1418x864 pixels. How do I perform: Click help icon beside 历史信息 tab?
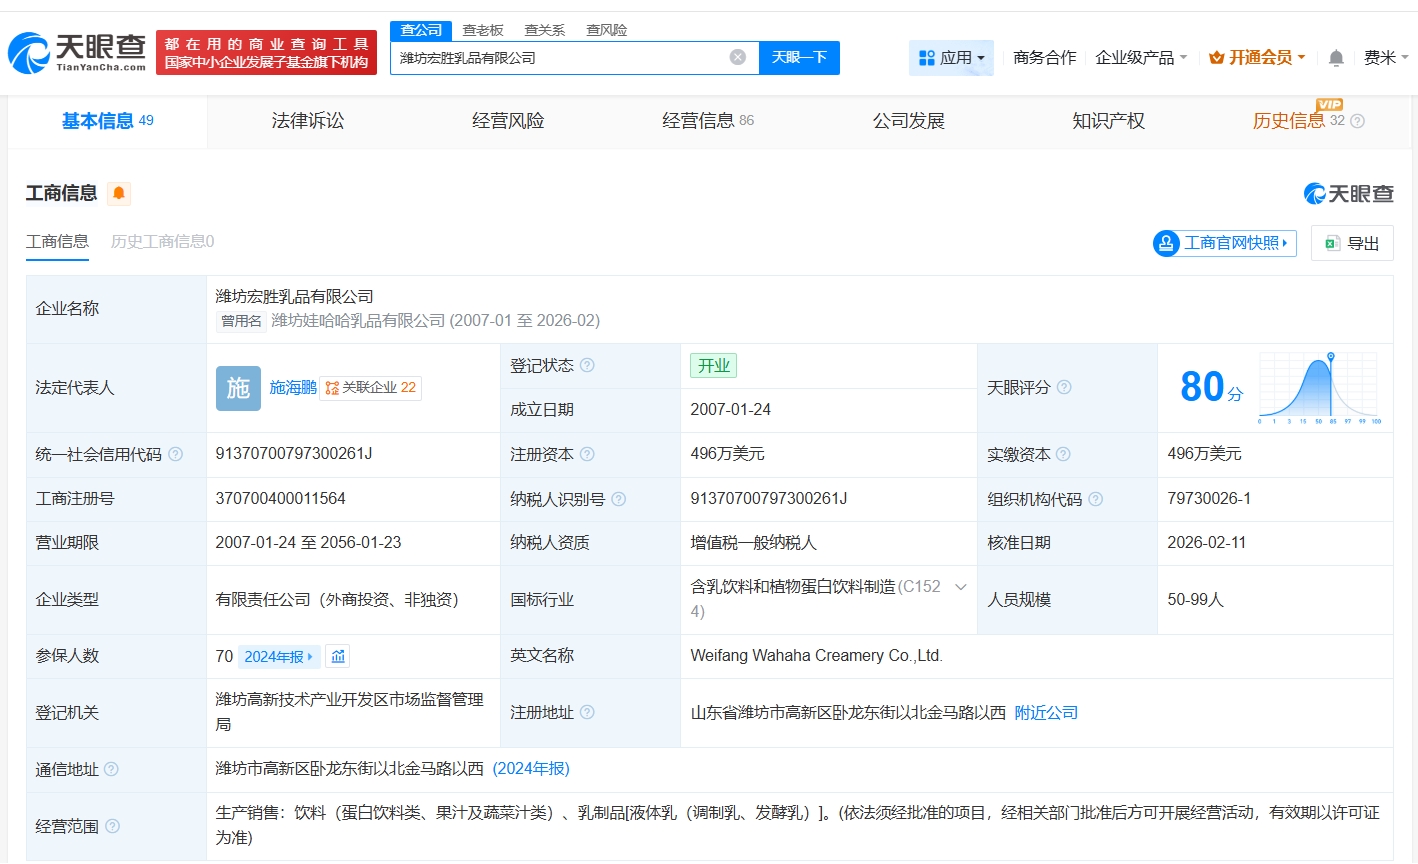pos(1357,121)
